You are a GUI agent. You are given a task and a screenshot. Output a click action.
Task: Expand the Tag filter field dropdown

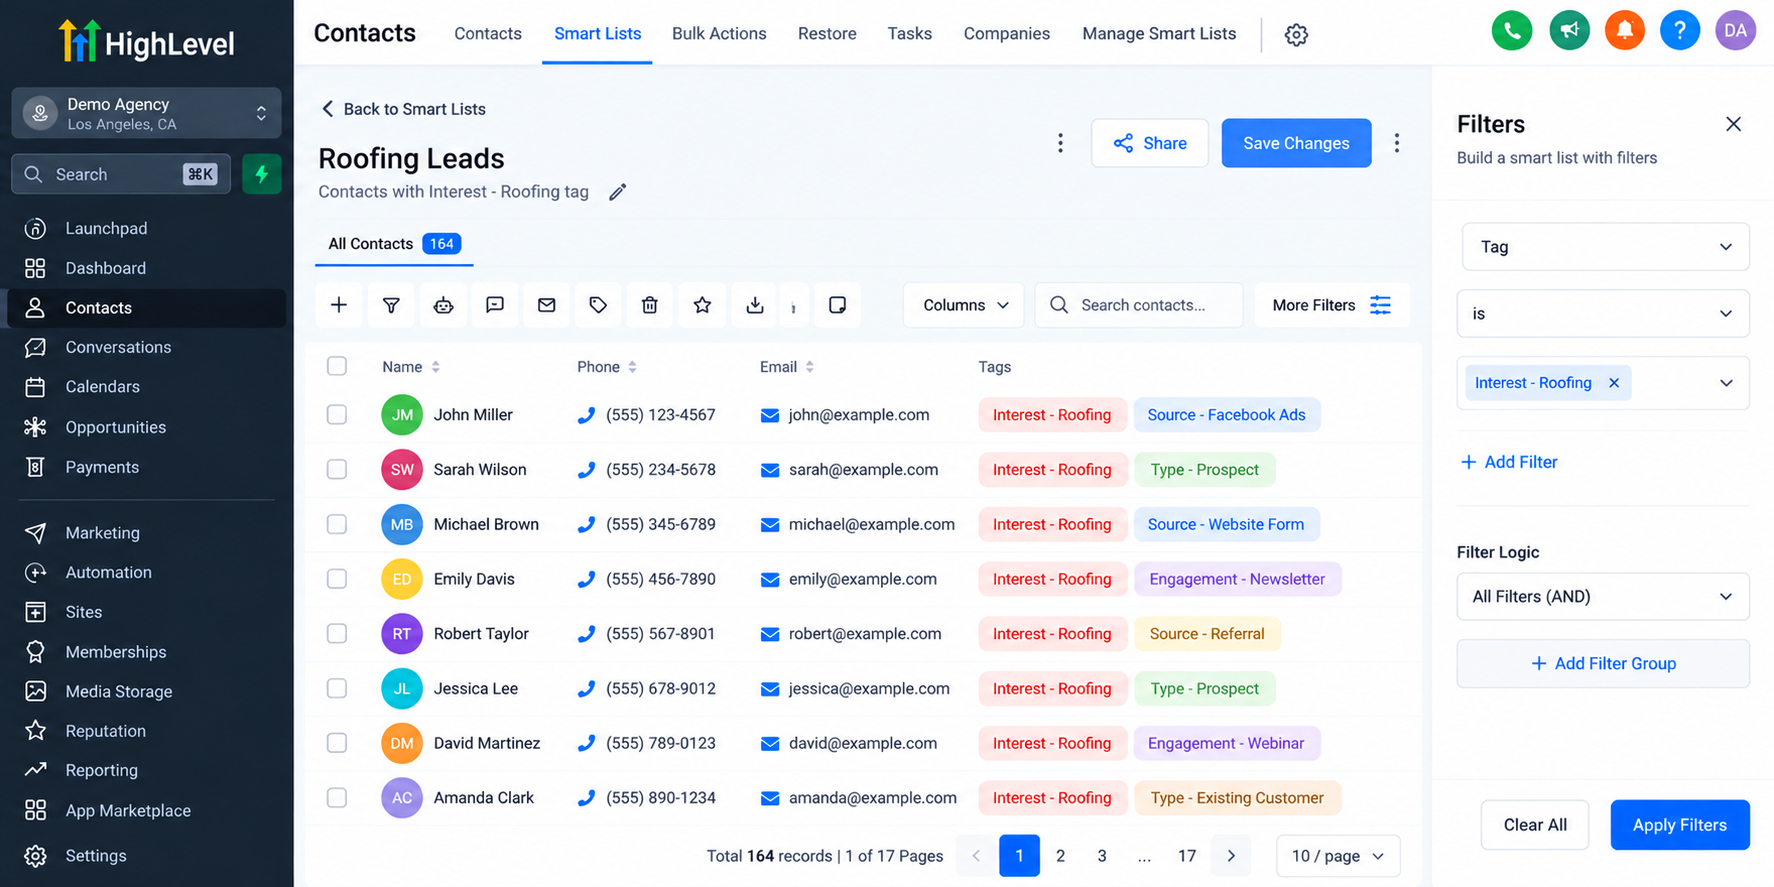click(x=1605, y=247)
